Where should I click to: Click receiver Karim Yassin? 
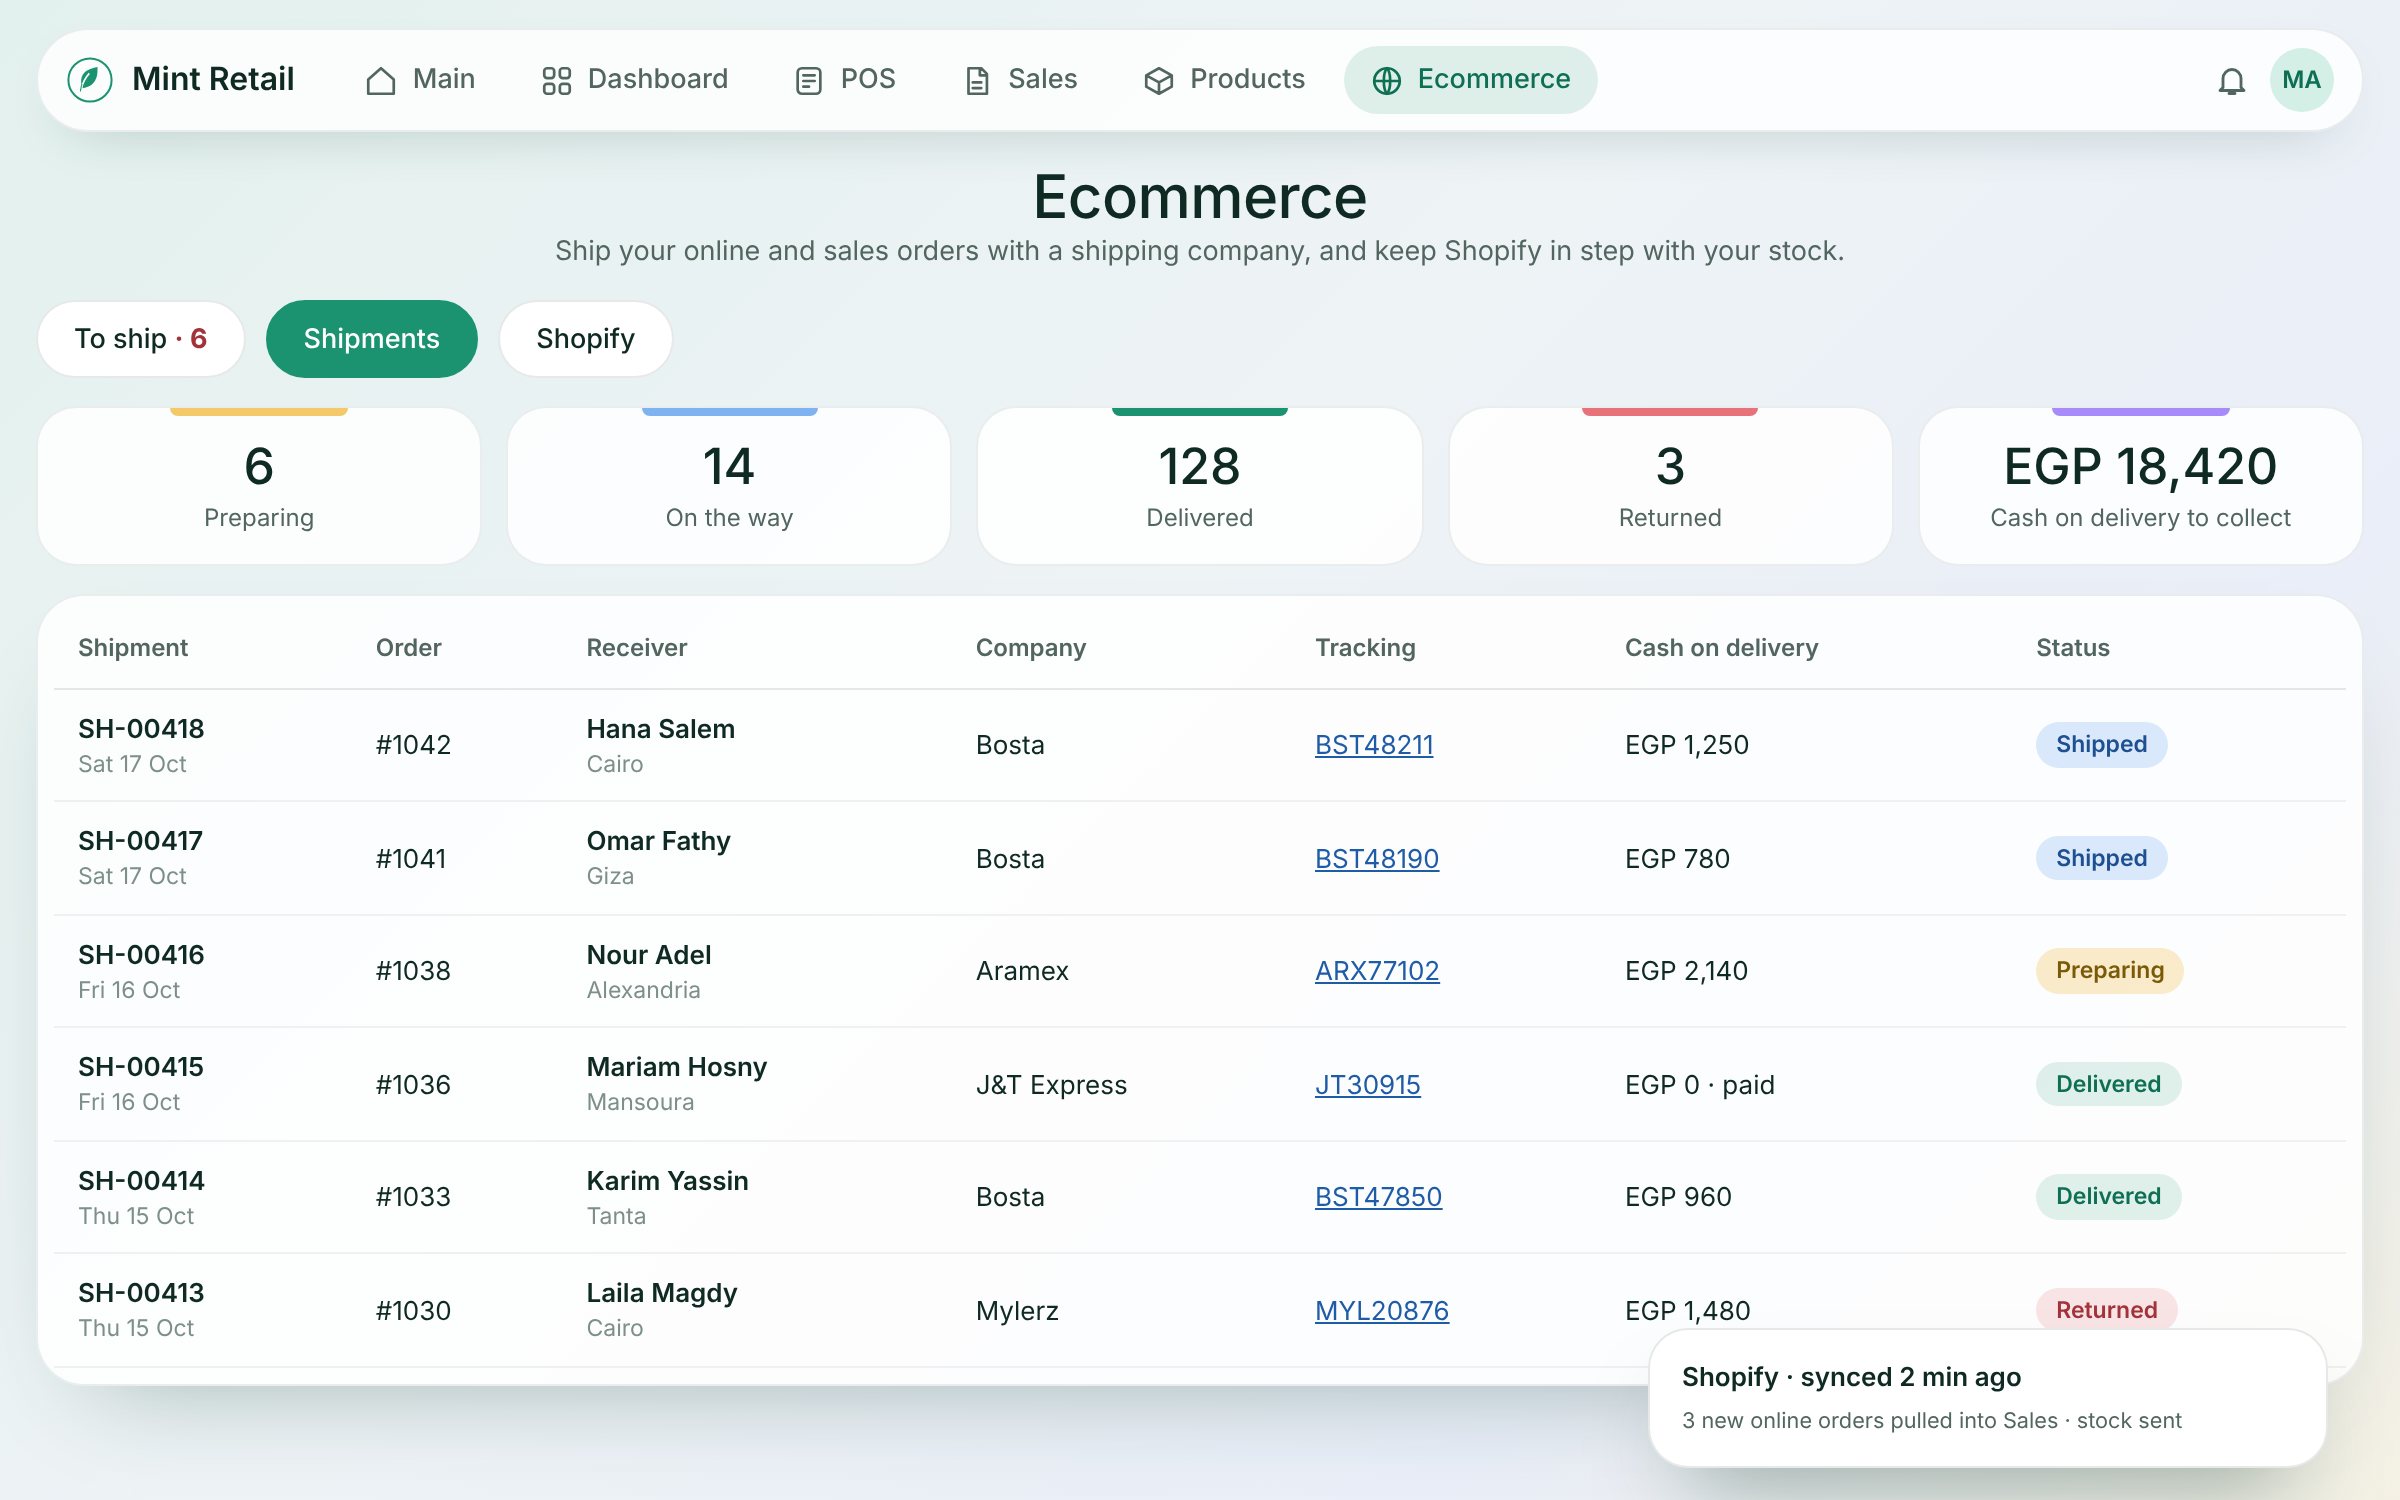coord(667,1181)
